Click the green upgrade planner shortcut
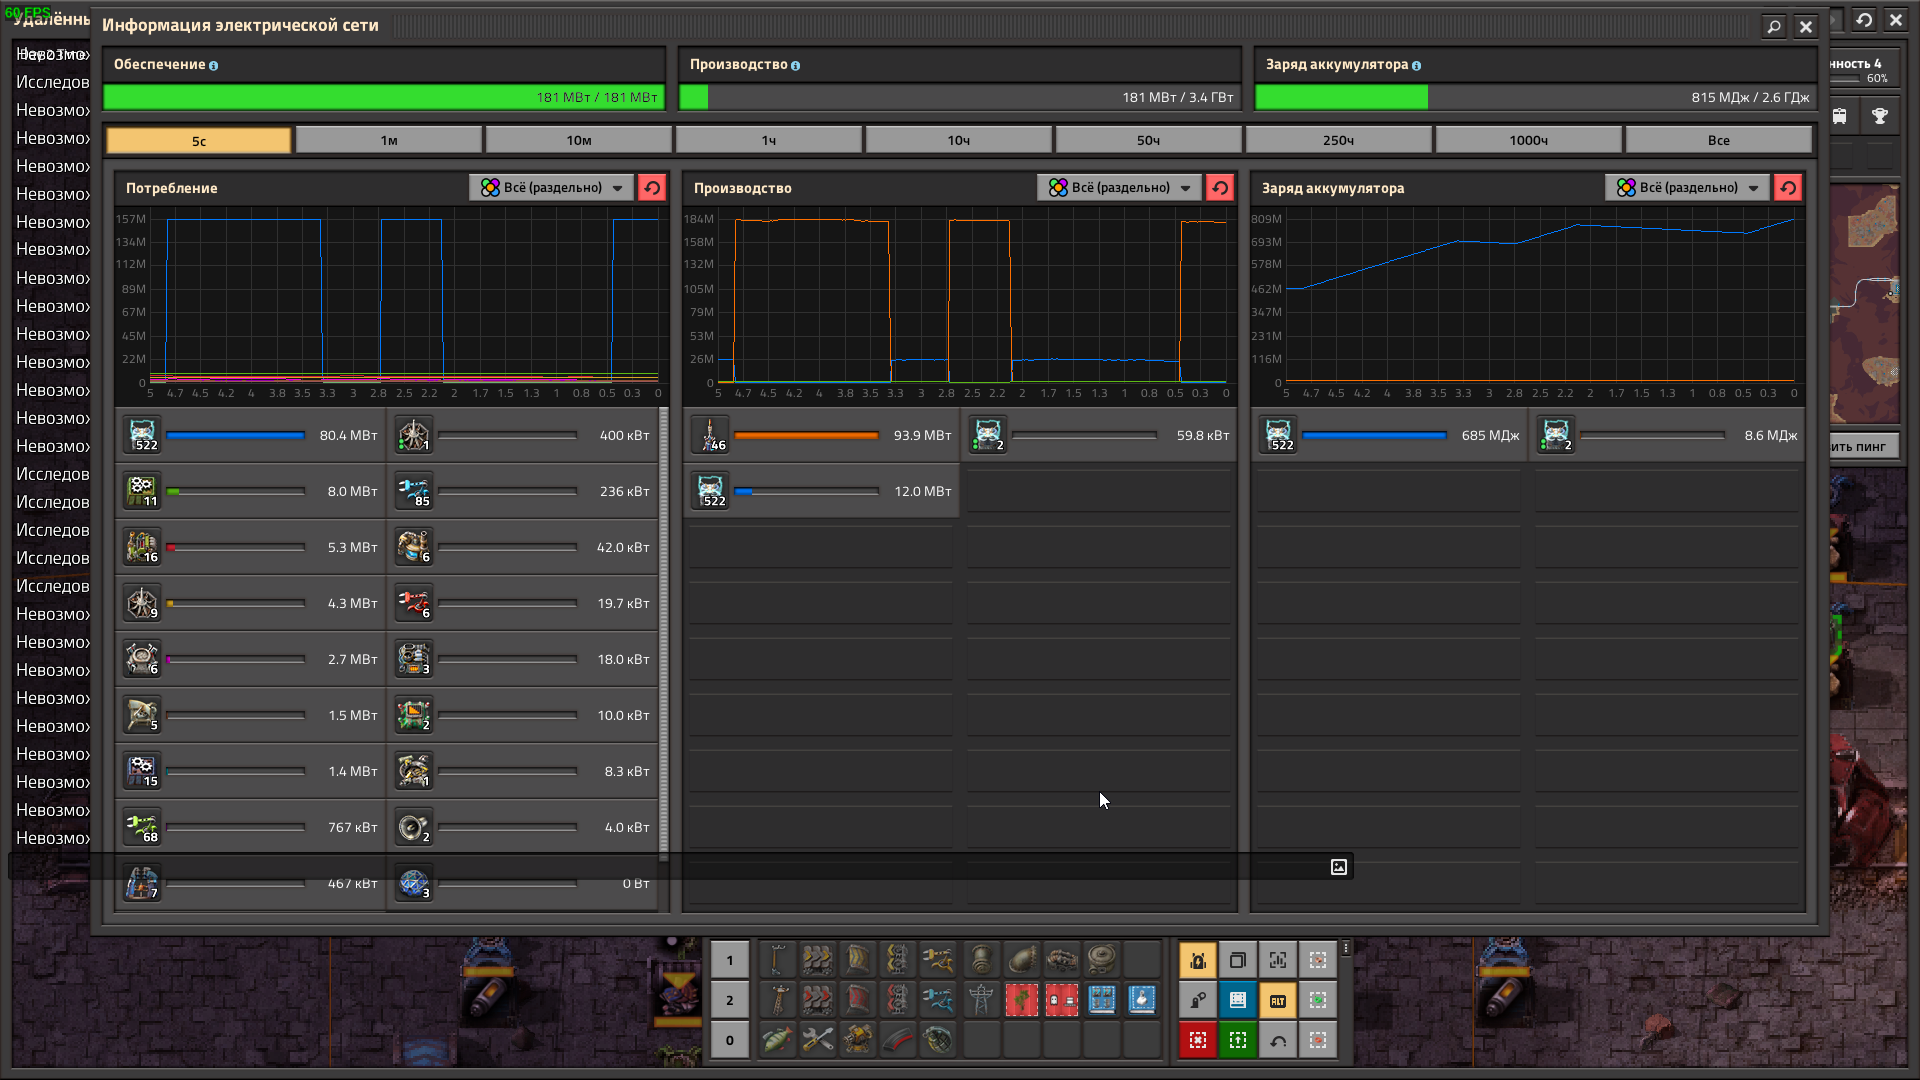Image resolution: width=1920 pixels, height=1080 pixels. pyautogui.click(x=1238, y=1040)
